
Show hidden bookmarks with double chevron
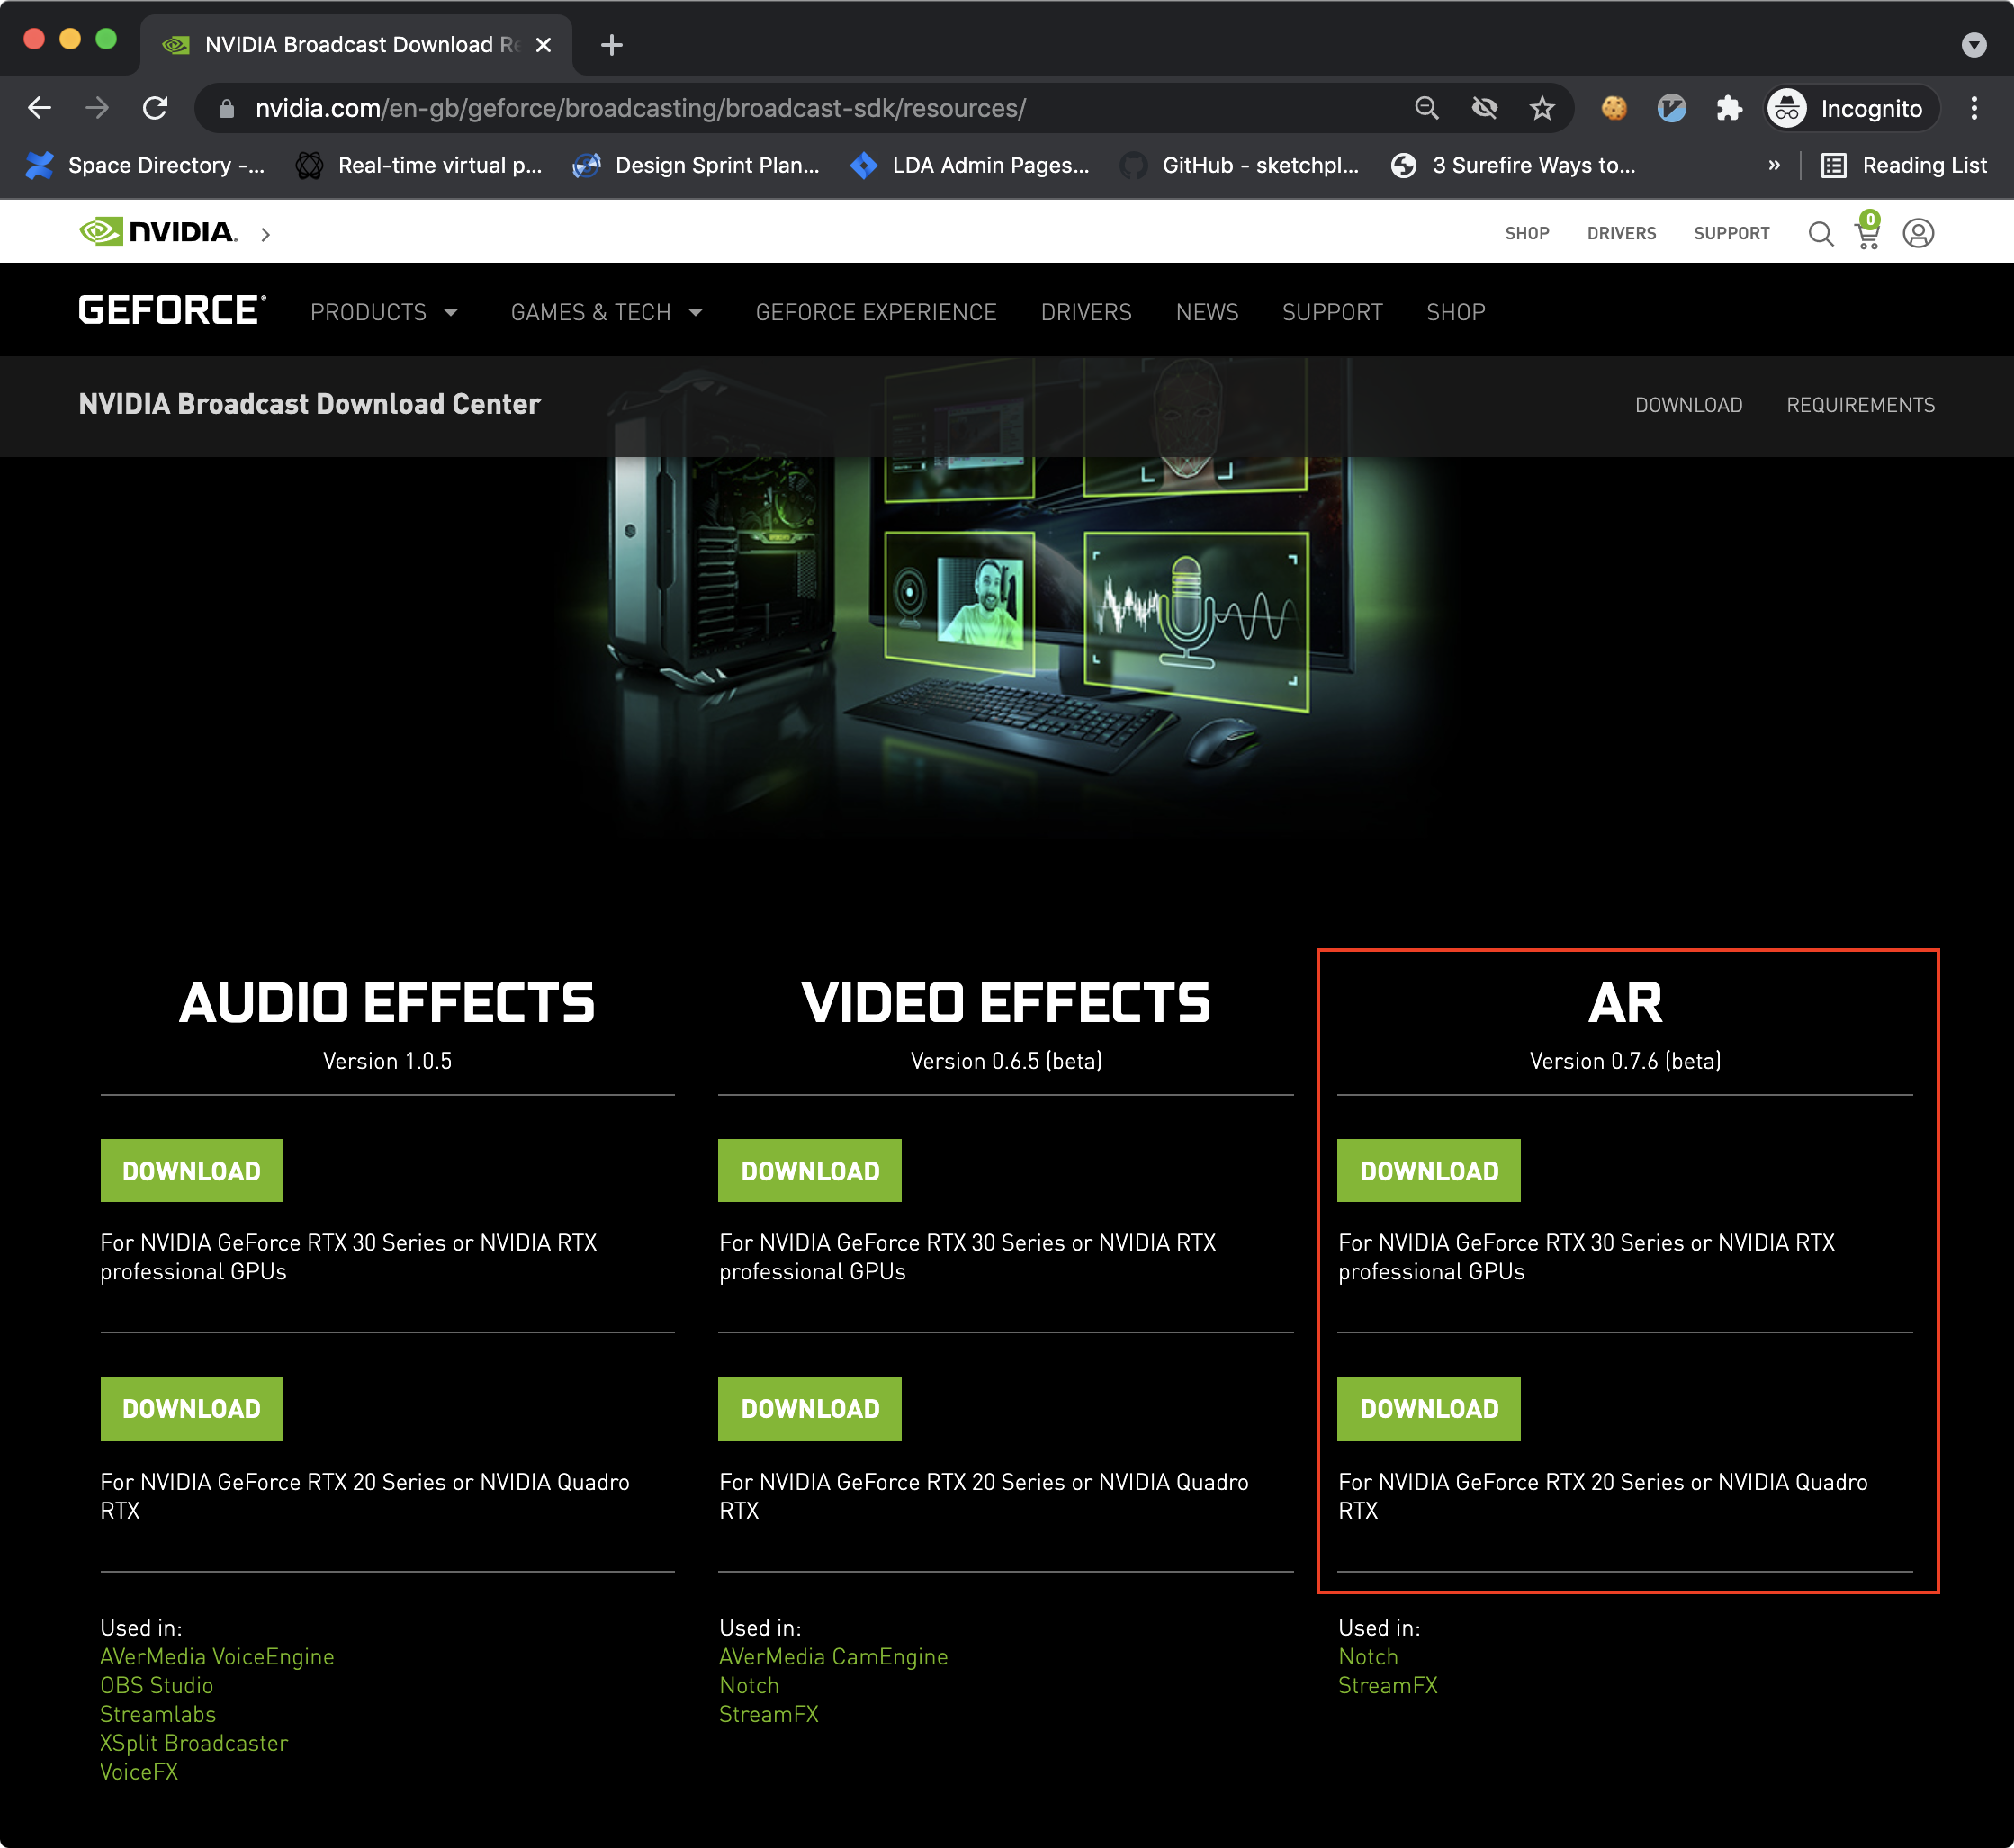pos(1773,165)
